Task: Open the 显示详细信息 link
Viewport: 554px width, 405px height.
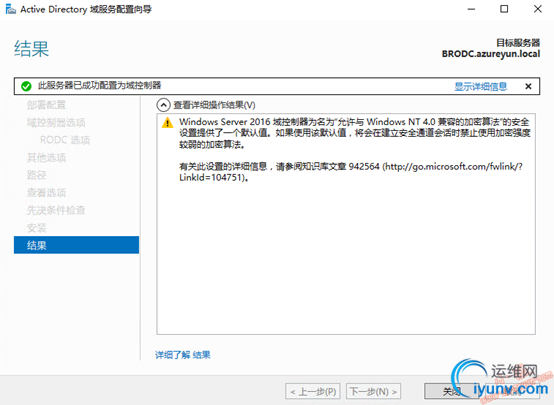Action: click(481, 86)
